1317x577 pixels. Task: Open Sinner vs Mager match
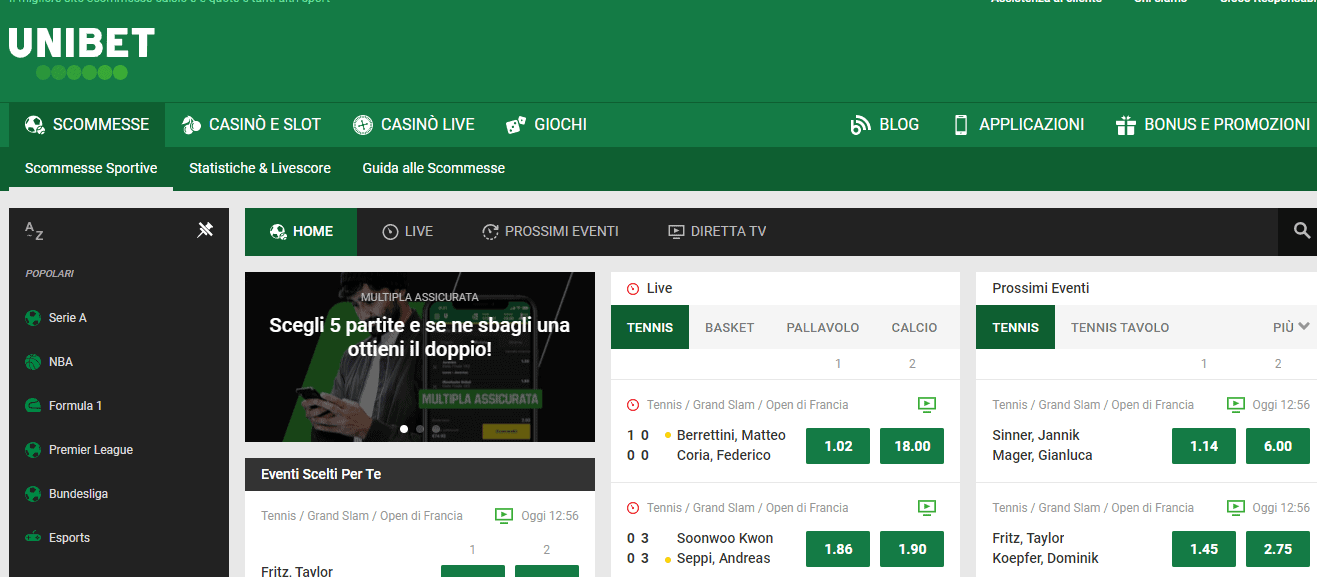pyautogui.click(x=1042, y=445)
